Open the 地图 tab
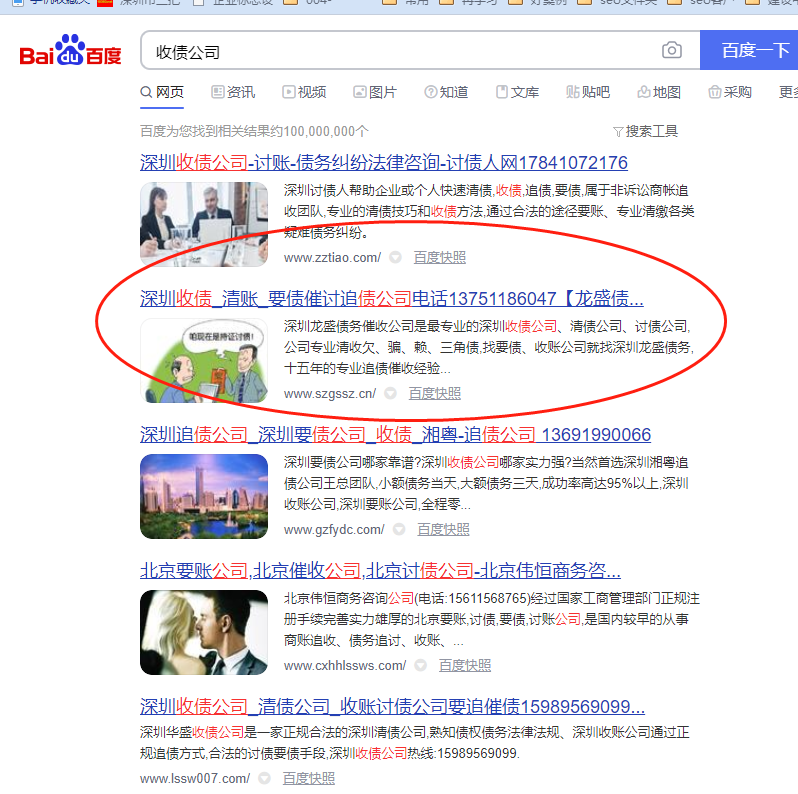The image size is (798, 794). tap(659, 92)
